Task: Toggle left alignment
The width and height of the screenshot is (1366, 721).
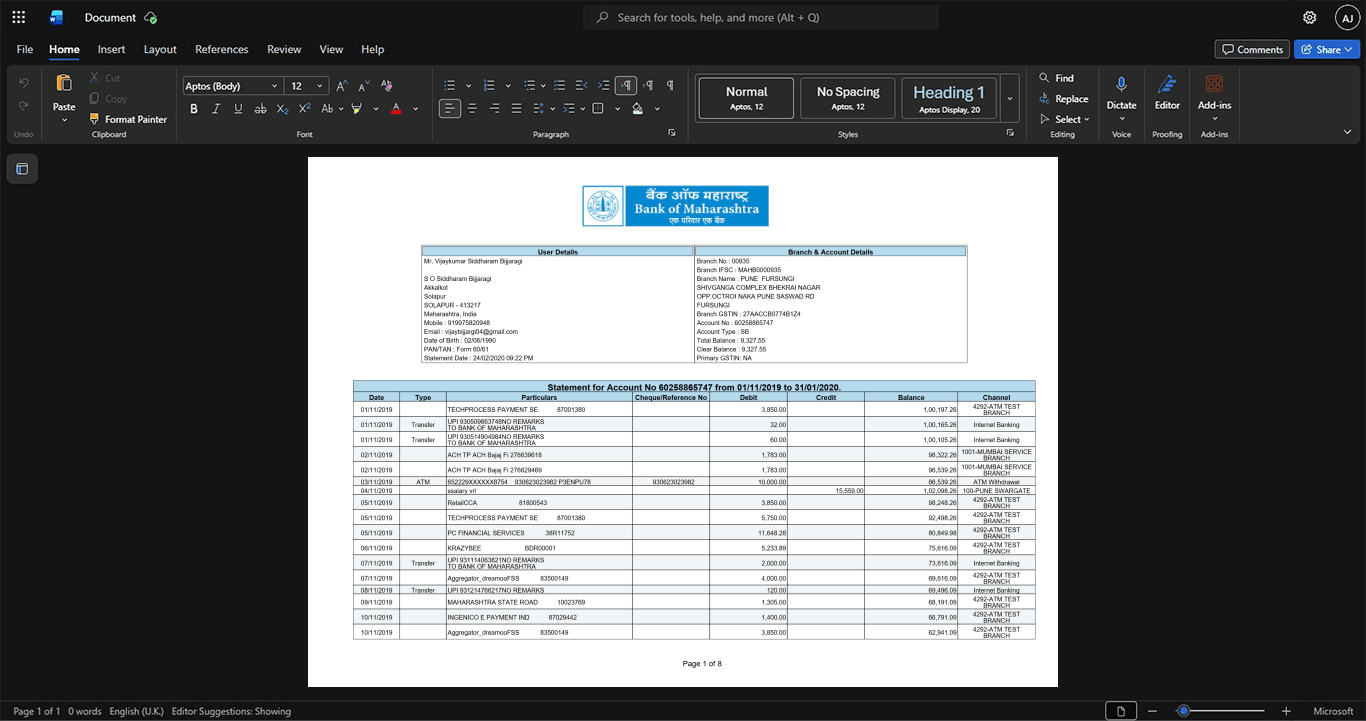Action: point(450,108)
